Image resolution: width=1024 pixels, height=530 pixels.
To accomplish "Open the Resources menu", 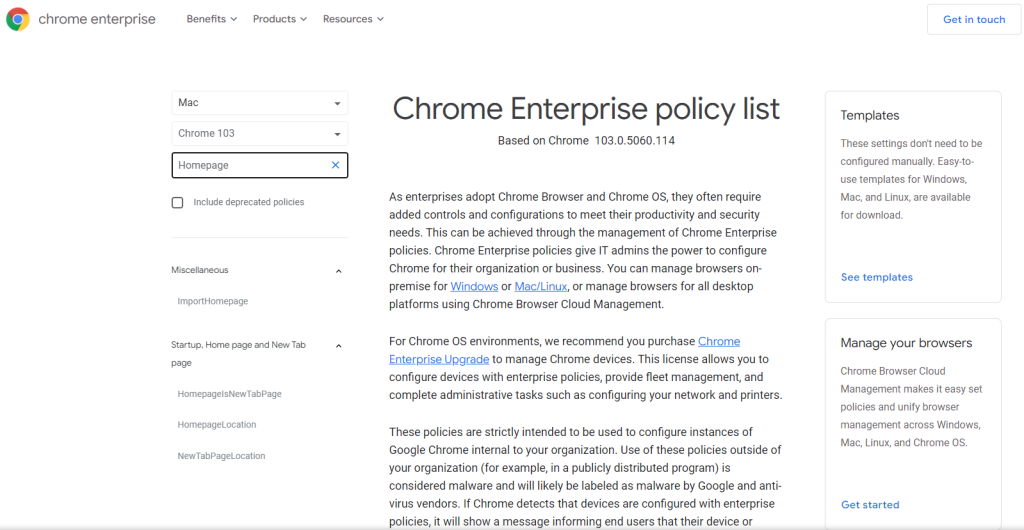I will 353,19.
